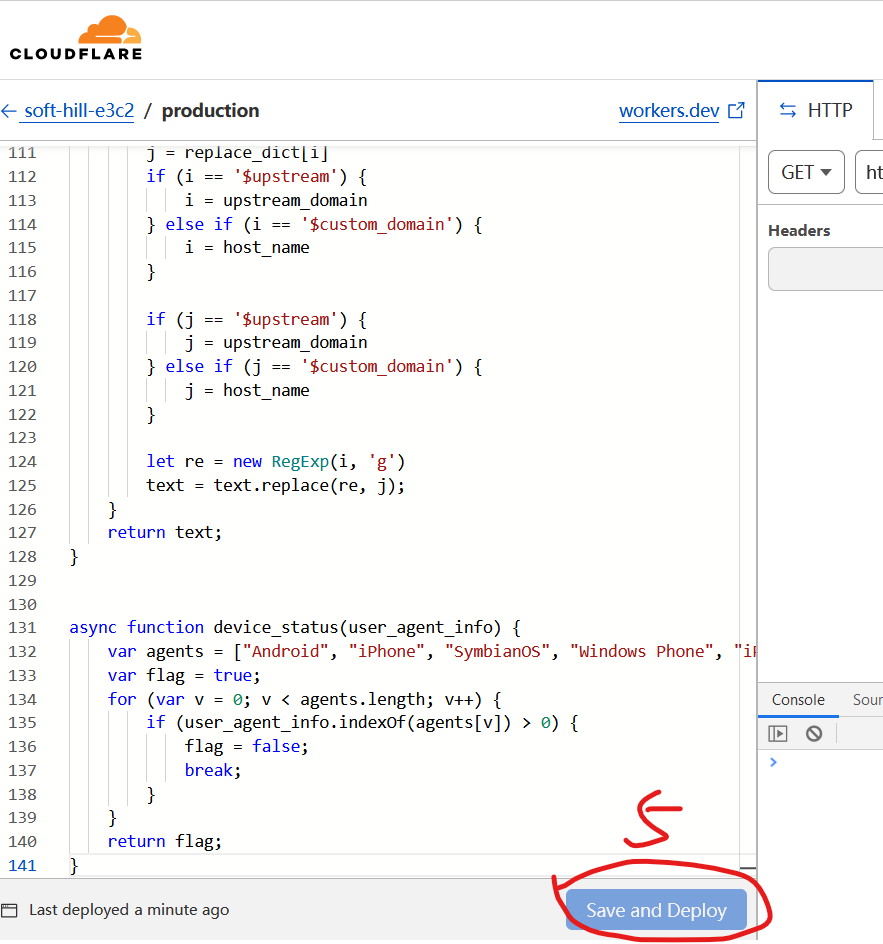
Task: Open the GET request method dropdown
Action: [x=806, y=172]
